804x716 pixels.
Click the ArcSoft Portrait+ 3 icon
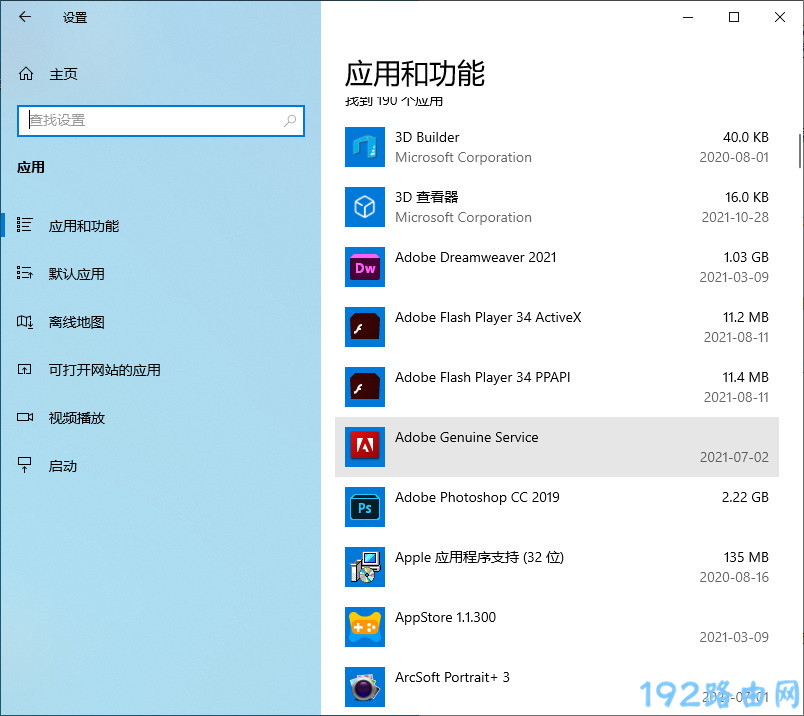coord(364,687)
